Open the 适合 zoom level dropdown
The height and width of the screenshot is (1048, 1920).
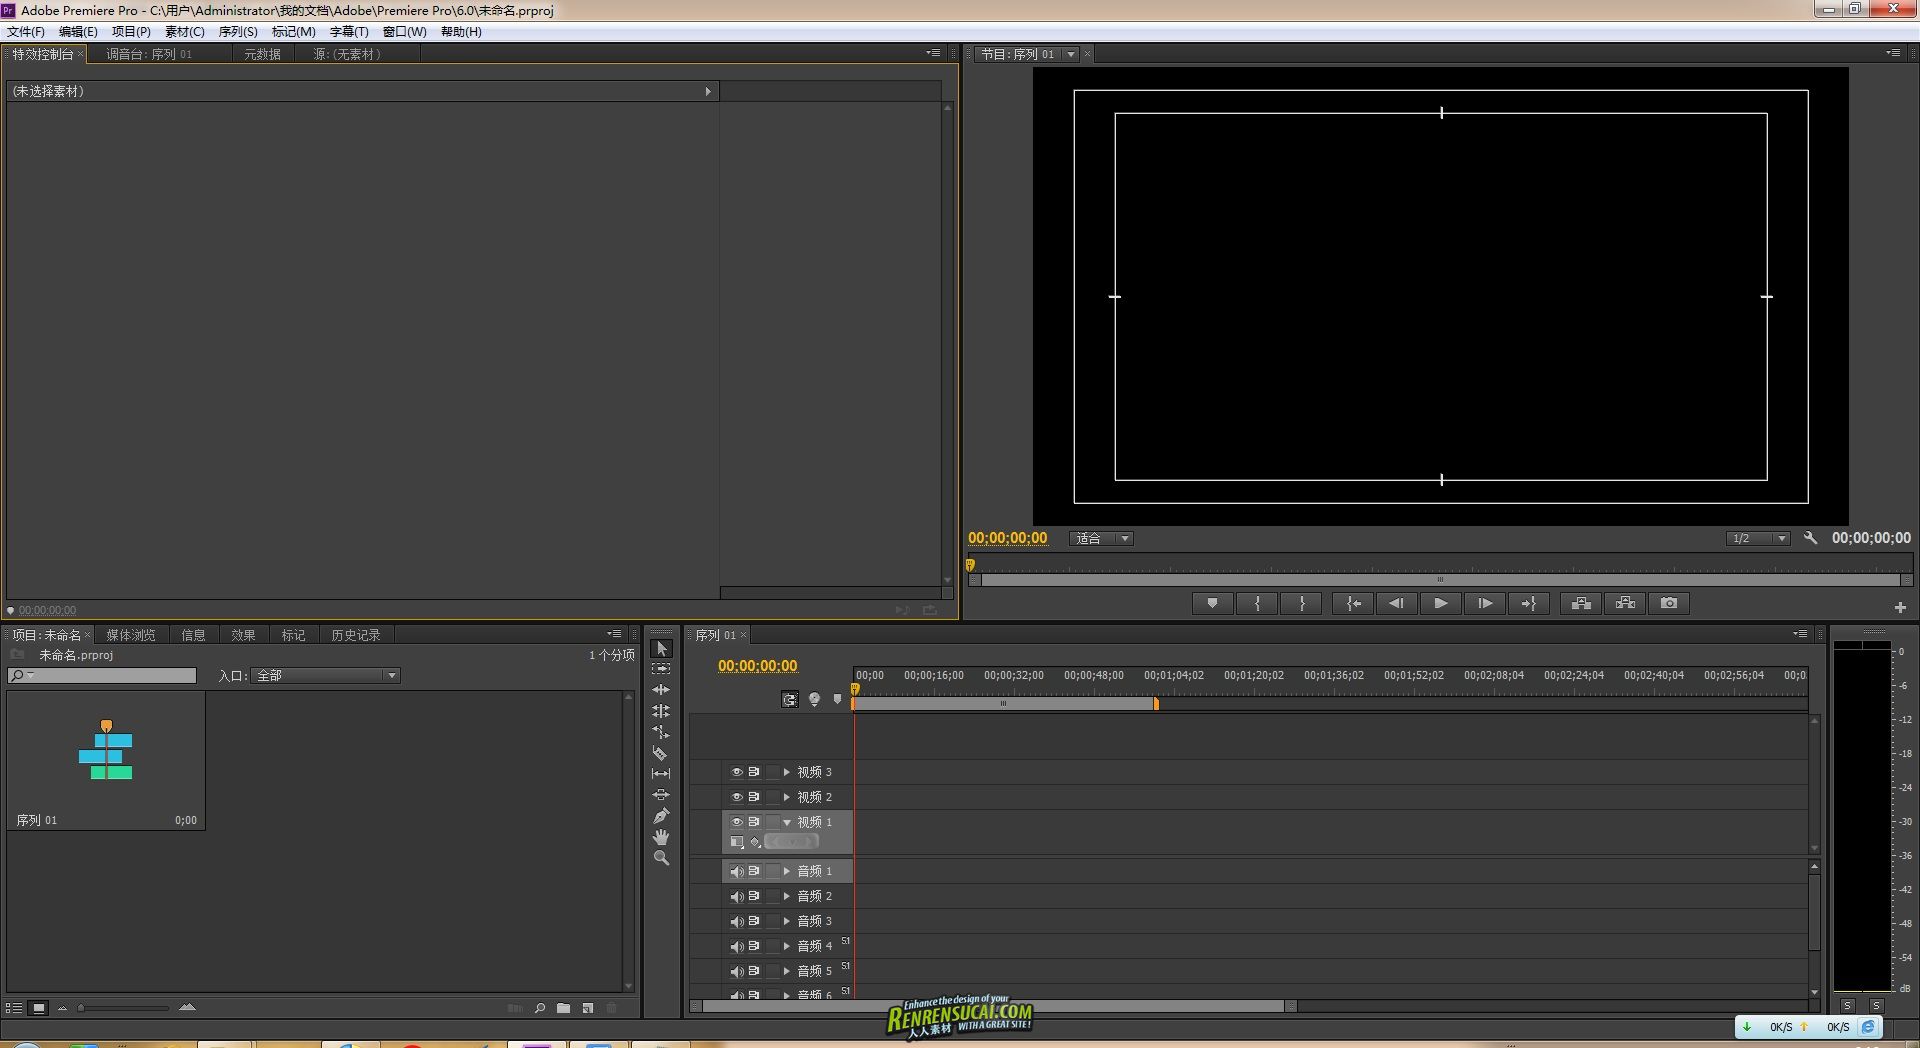pos(1101,538)
